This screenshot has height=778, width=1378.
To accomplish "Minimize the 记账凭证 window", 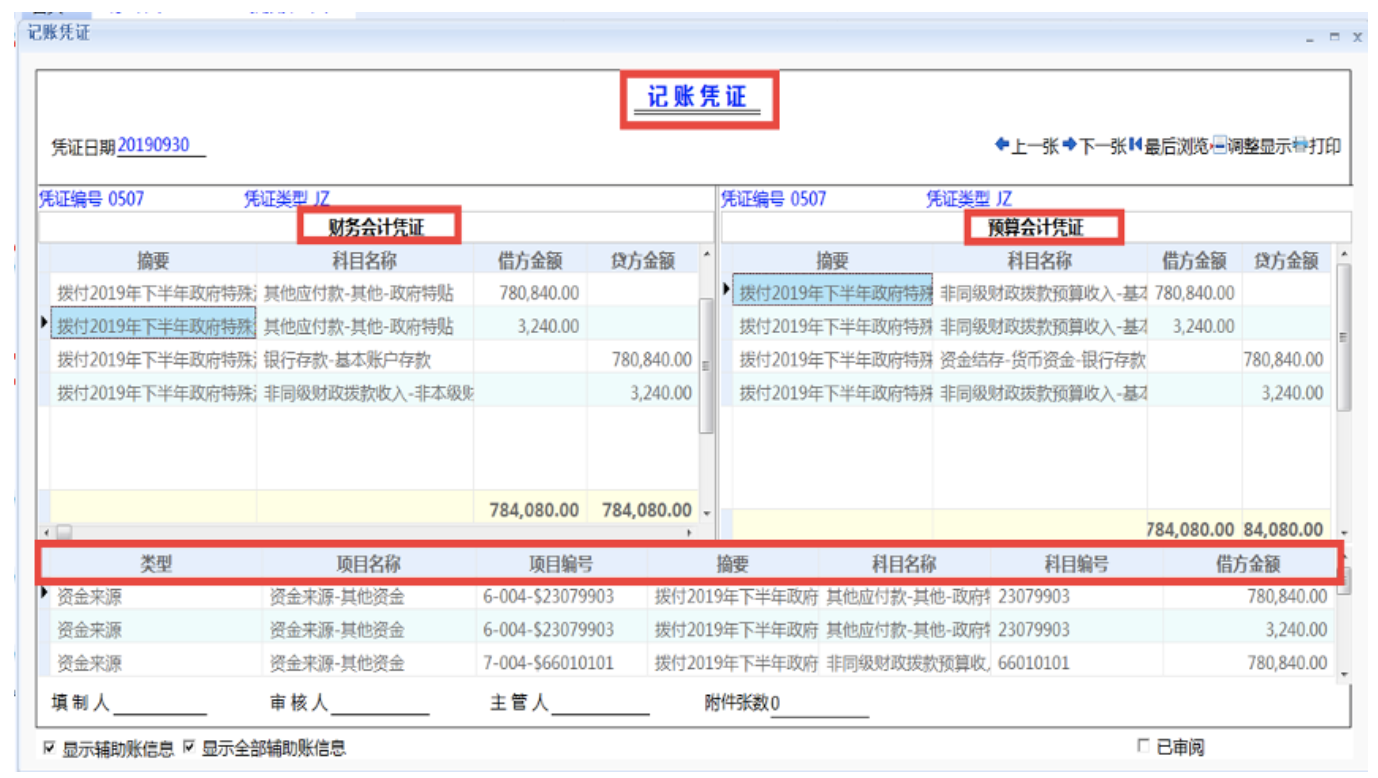I will pos(1311,37).
